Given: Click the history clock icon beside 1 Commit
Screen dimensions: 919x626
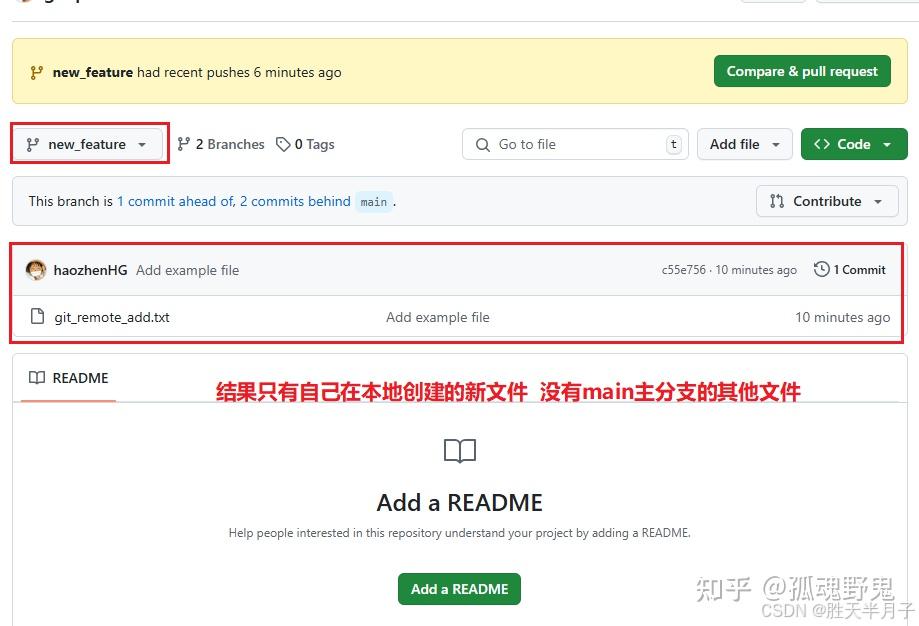Looking at the screenshot, I should point(822,269).
